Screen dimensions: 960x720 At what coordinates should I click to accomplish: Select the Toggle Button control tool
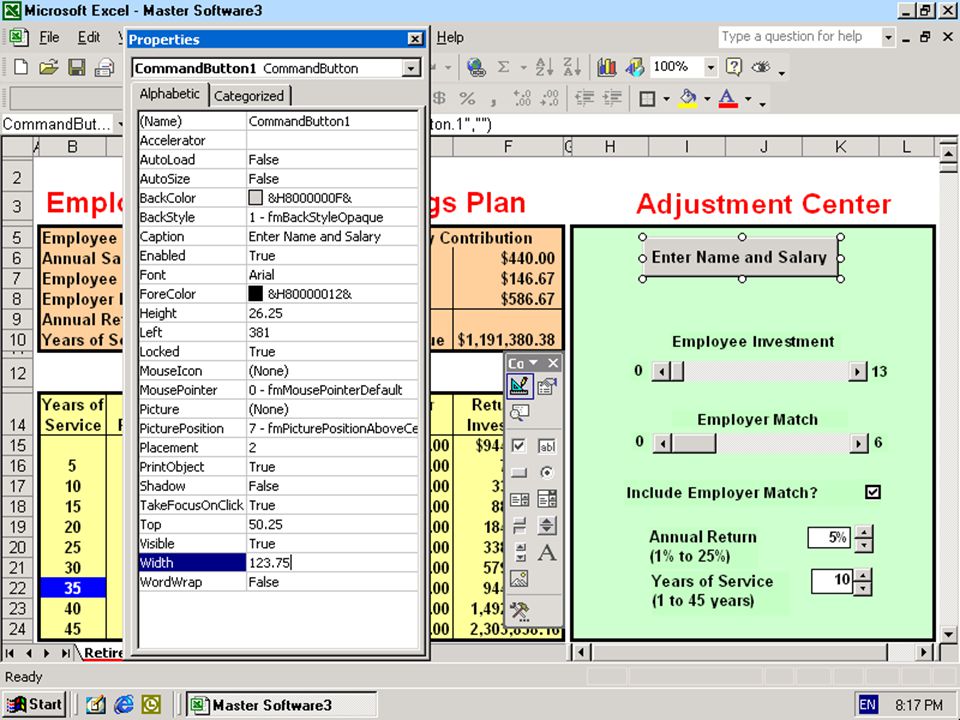[519, 525]
